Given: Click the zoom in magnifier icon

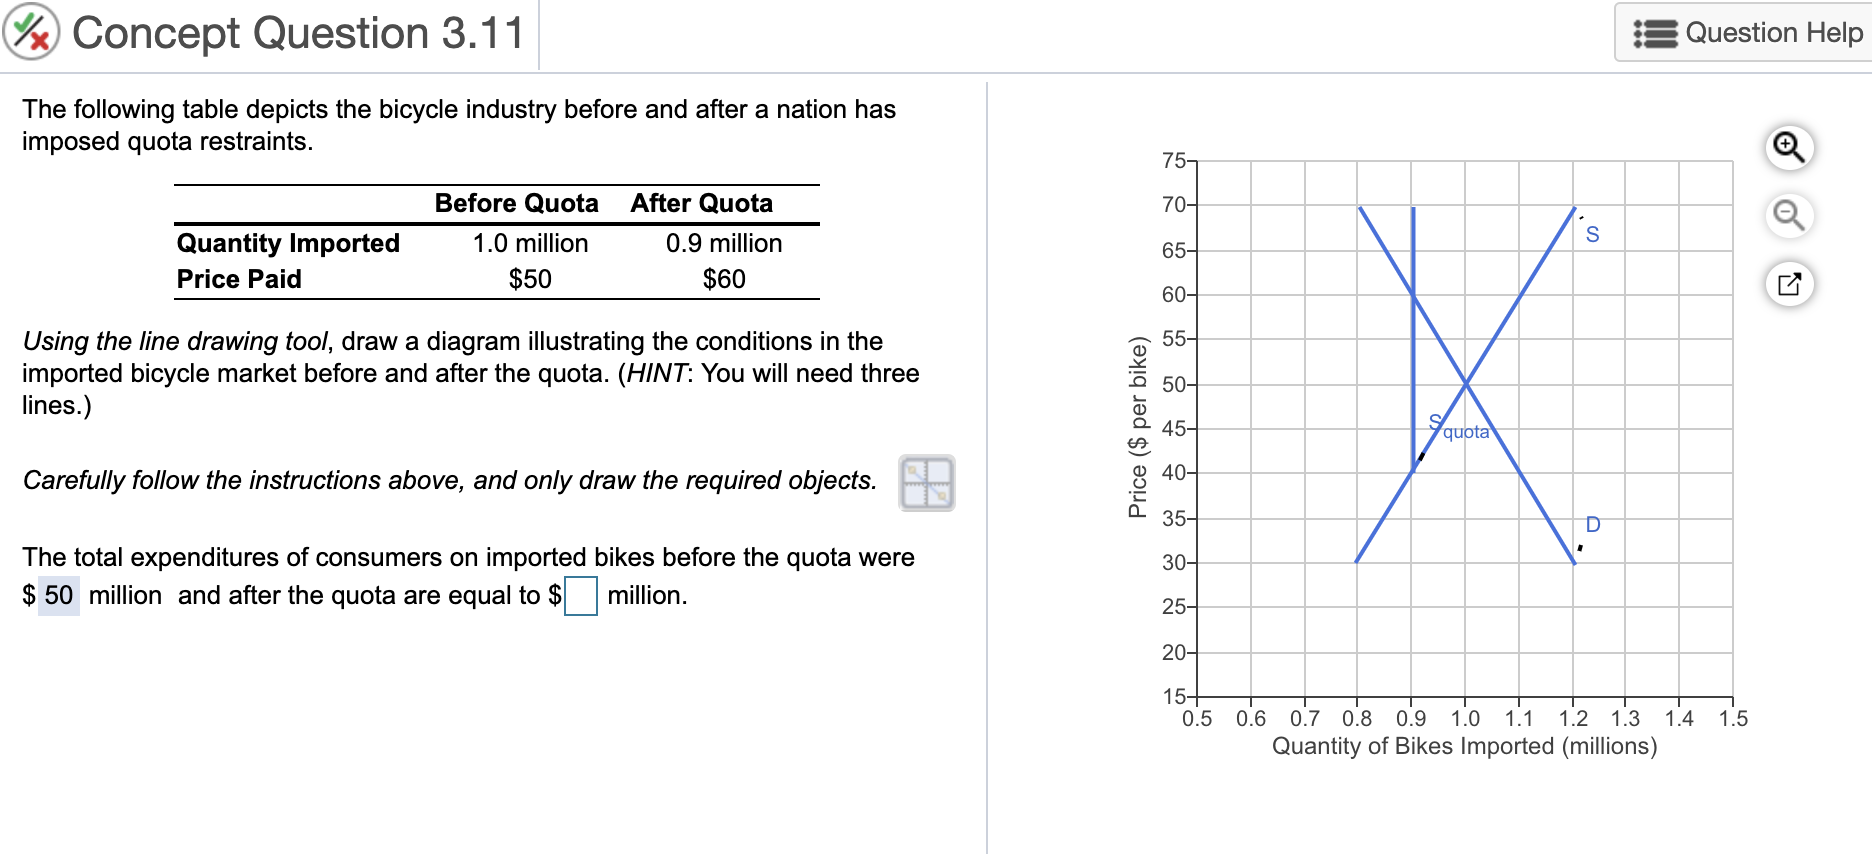Looking at the screenshot, I should pyautogui.click(x=1789, y=147).
